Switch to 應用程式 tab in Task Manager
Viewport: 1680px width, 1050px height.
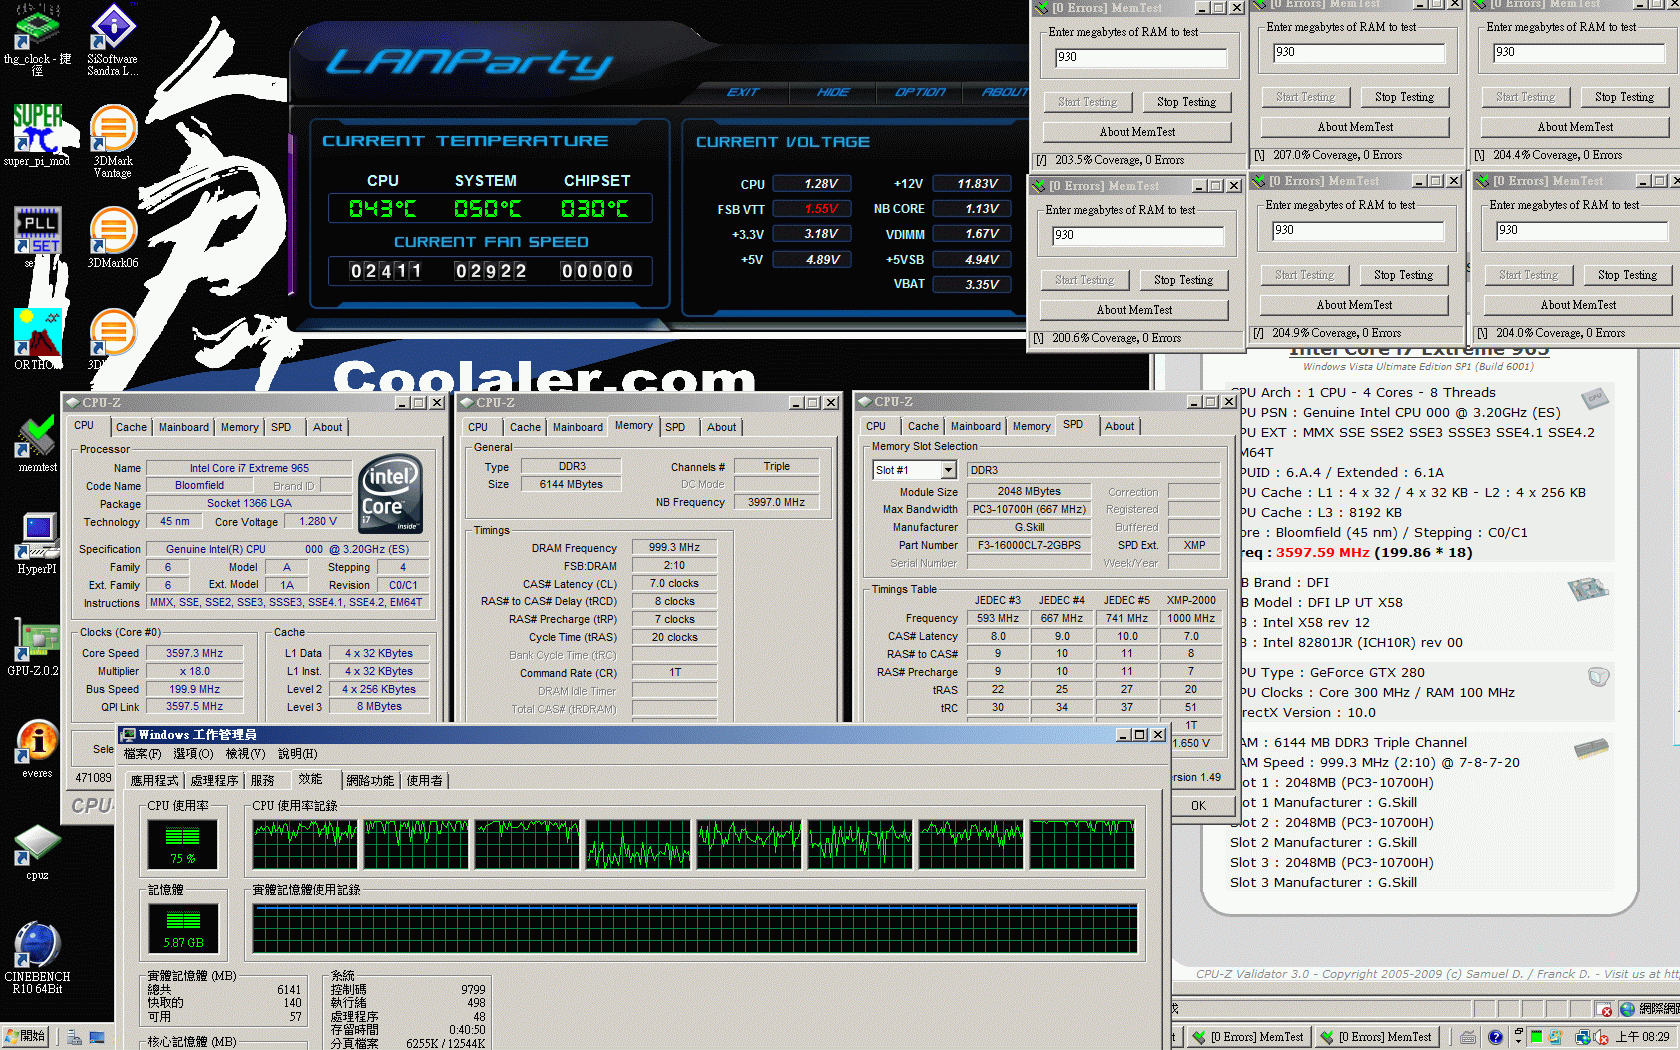(x=155, y=781)
